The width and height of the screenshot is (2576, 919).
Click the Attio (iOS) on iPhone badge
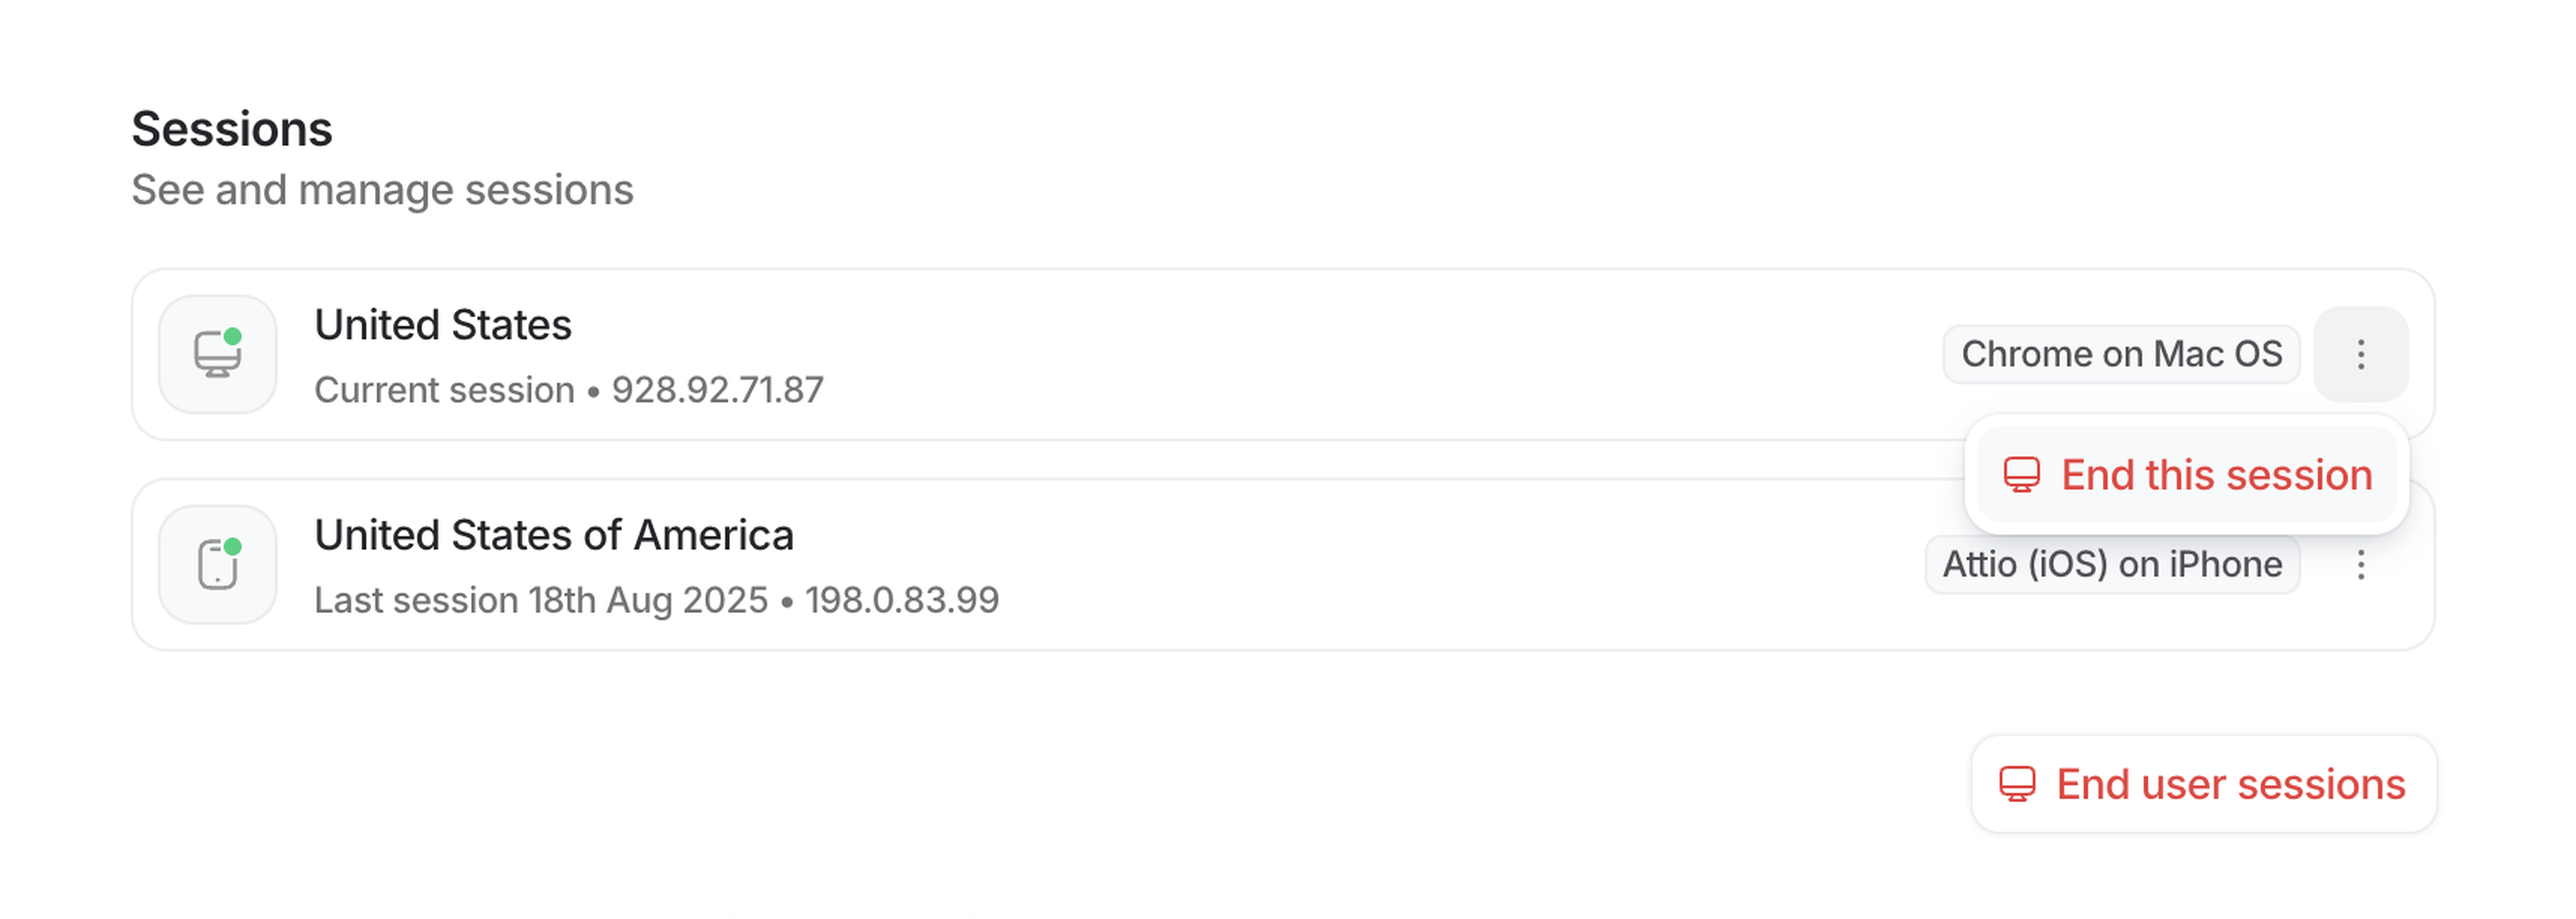(2112, 565)
